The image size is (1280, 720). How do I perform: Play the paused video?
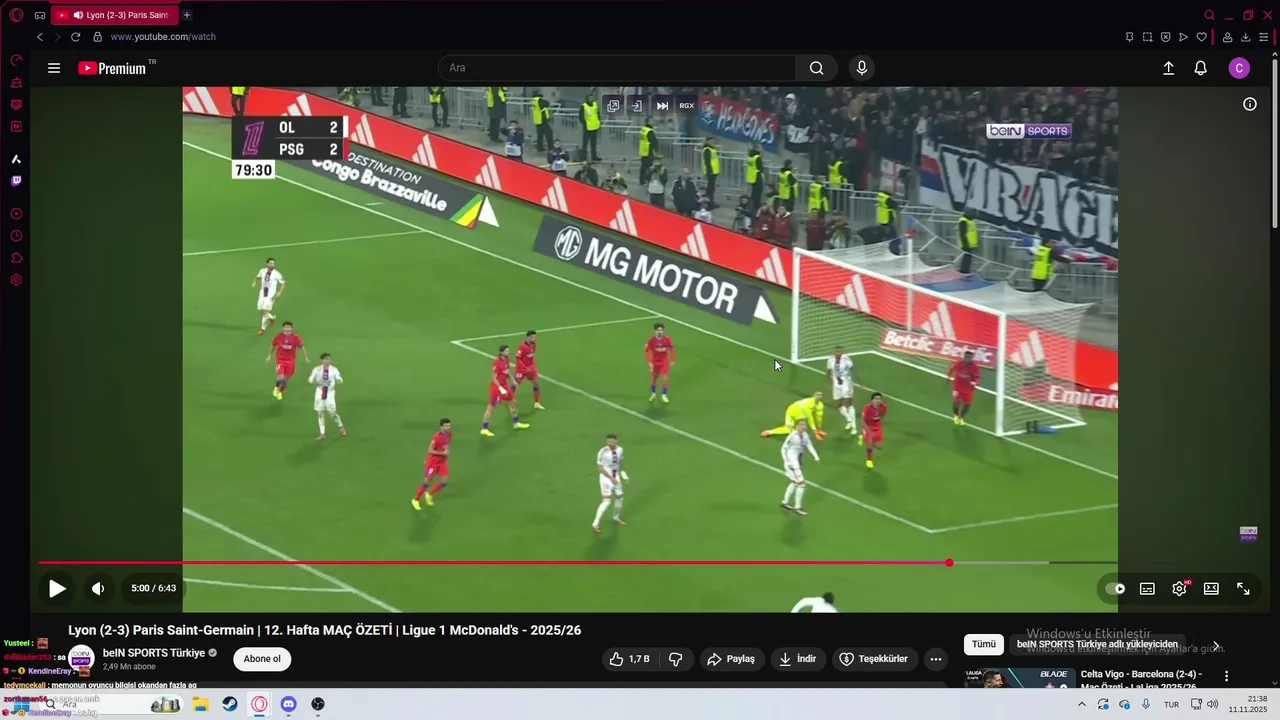click(x=58, y=589)
